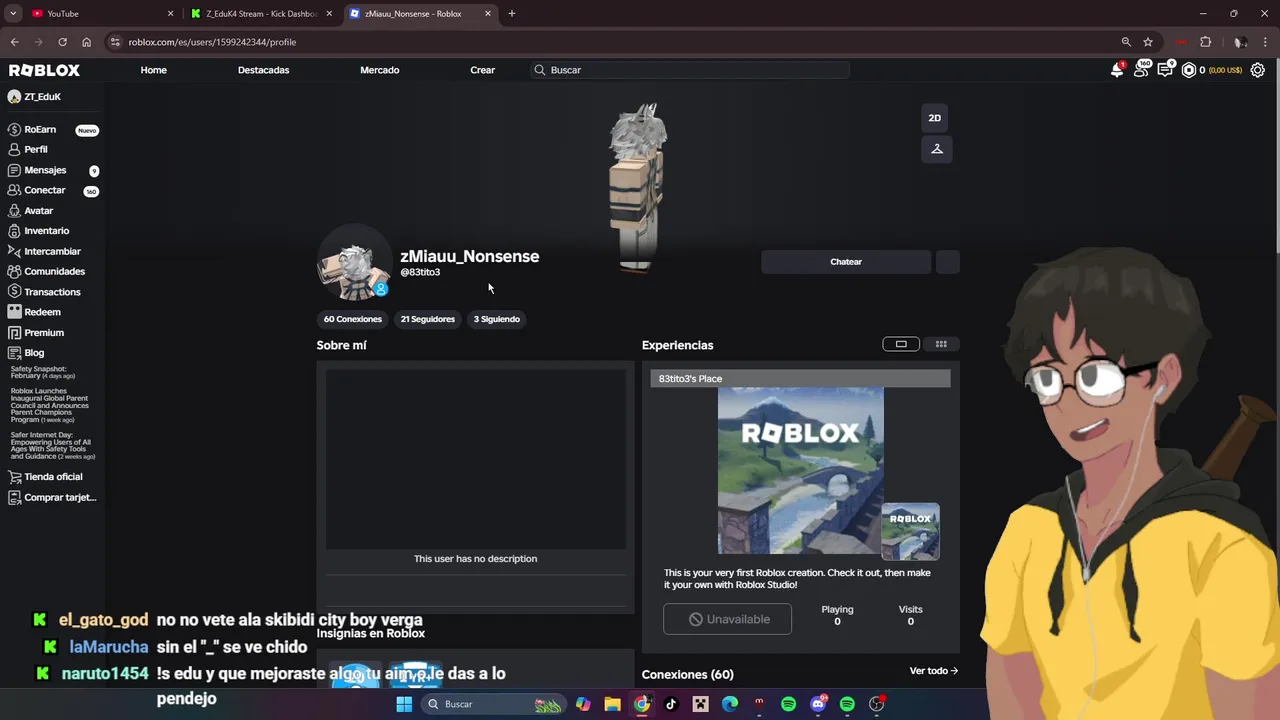The height and width of the screenshot is (720, 1280).
Task: Open Safety Snapshot: February blog post
Action: (x=42, y=372)
